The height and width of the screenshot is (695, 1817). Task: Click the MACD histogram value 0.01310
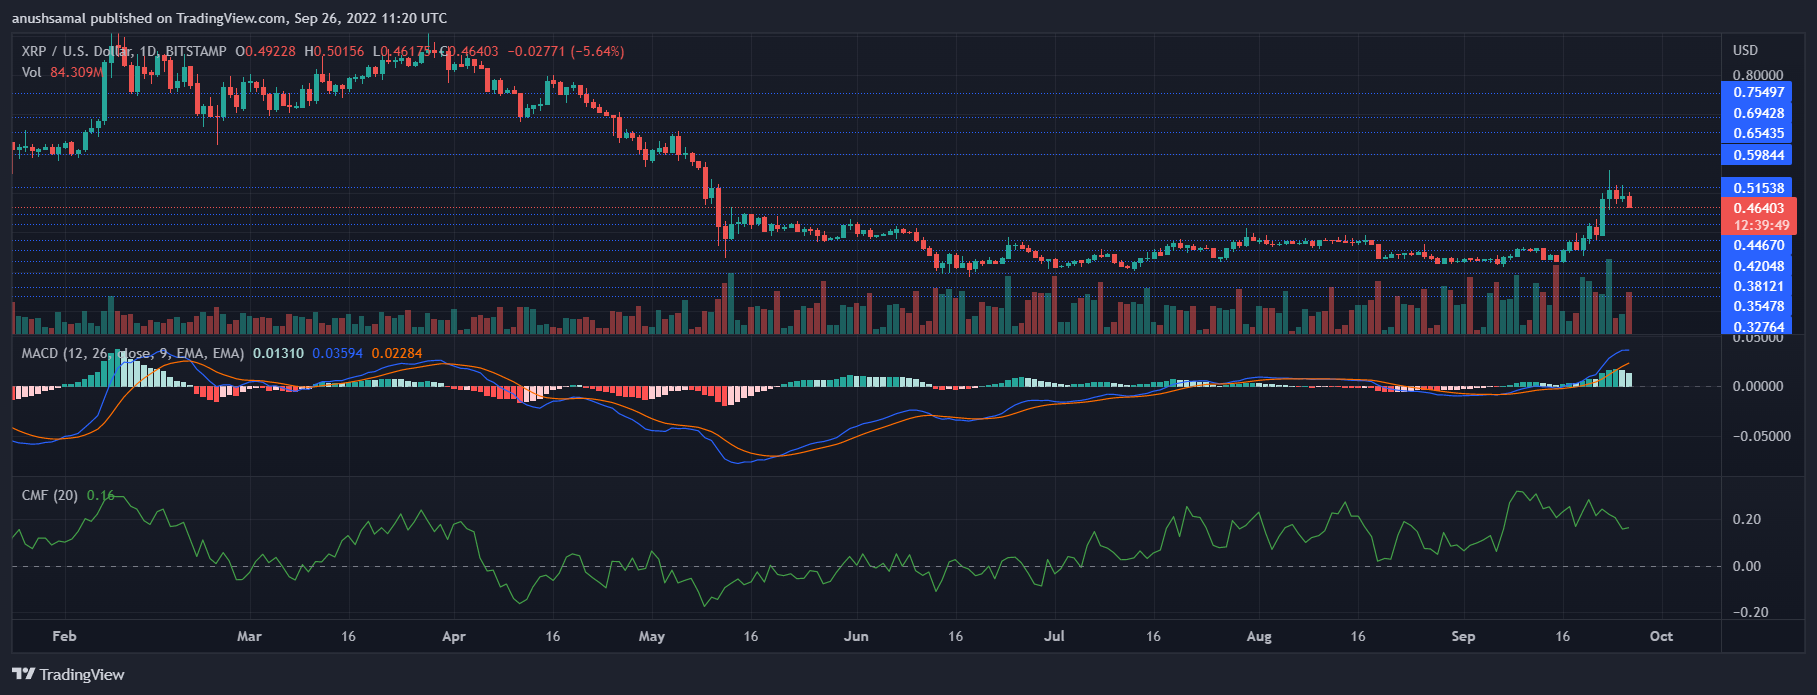(x=278, y=353)
